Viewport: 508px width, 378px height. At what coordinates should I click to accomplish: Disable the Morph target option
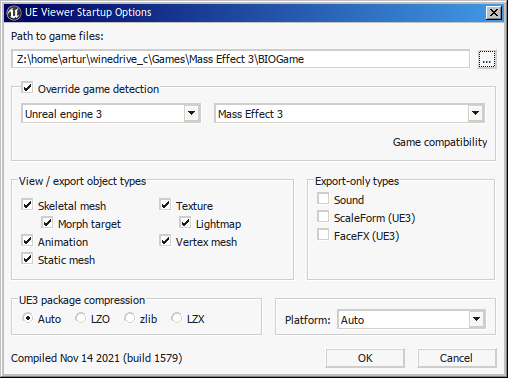(x=47, y=222)
